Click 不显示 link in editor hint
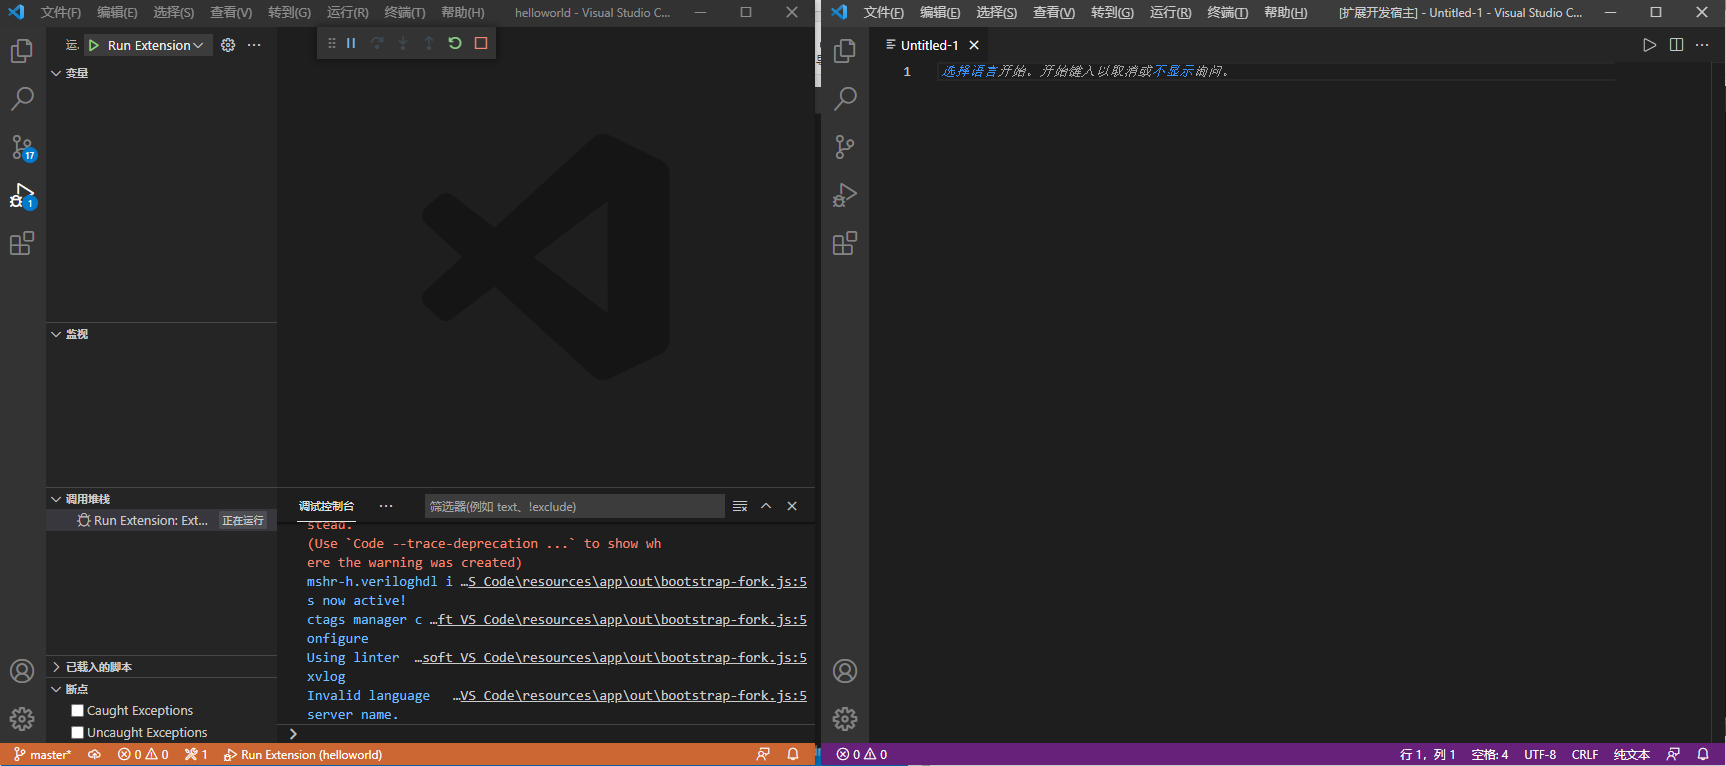This screenshot has height=766, width=1726. click(x=1173, y=71)
